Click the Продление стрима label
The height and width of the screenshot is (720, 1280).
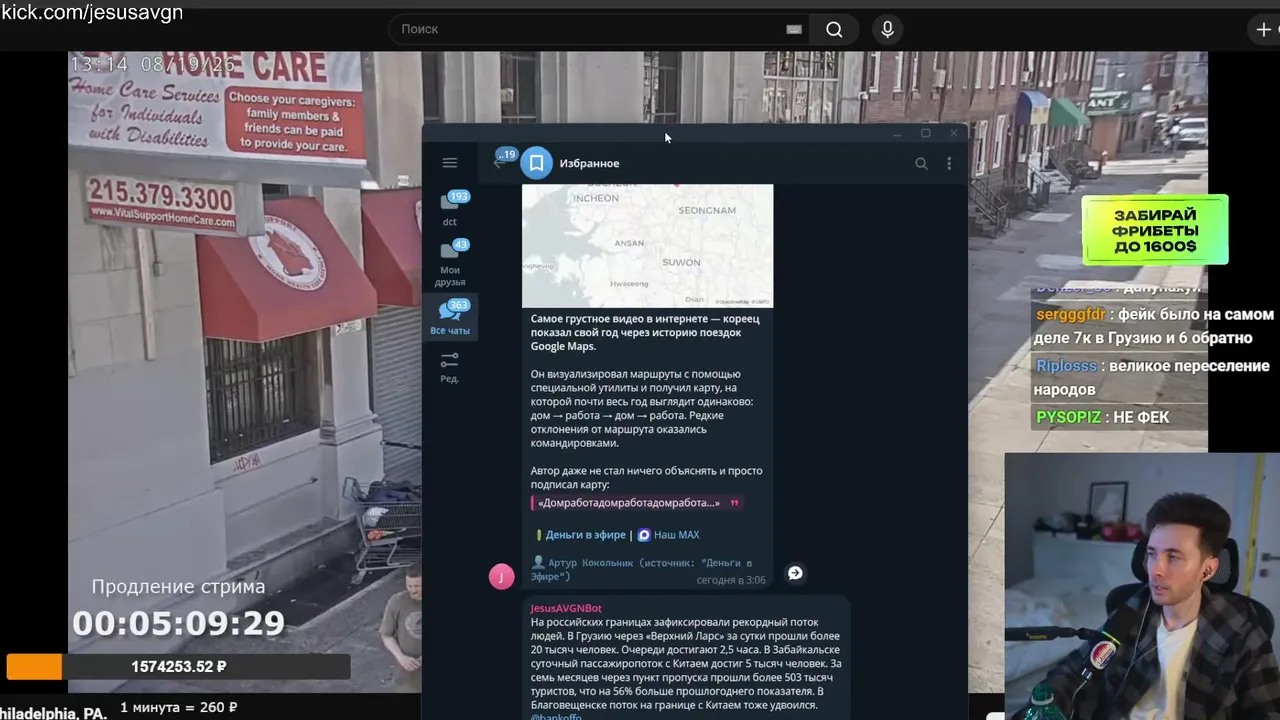click(178, 587)
